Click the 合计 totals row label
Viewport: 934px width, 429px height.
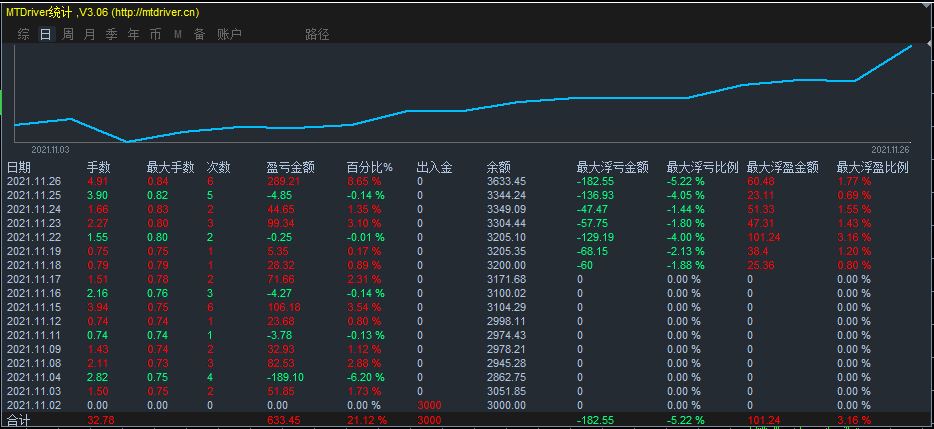point(18,420)
